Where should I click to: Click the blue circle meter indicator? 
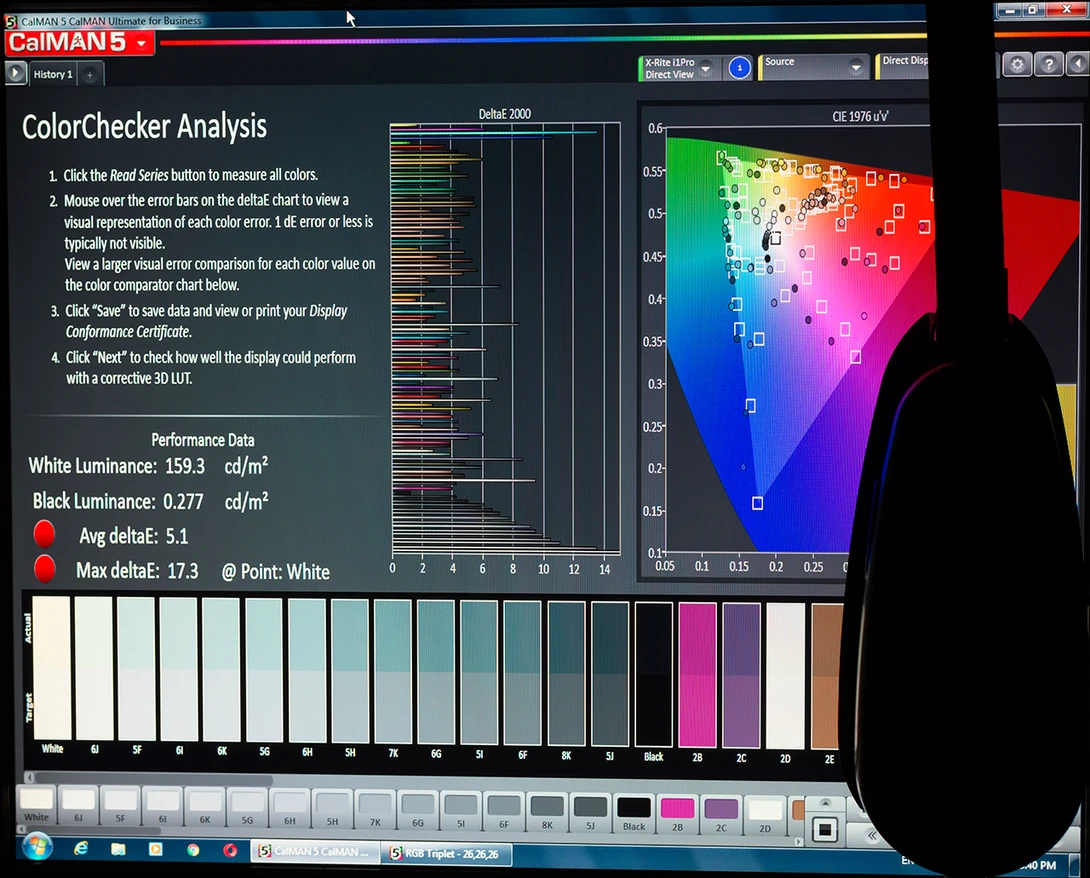click(740, 68)
